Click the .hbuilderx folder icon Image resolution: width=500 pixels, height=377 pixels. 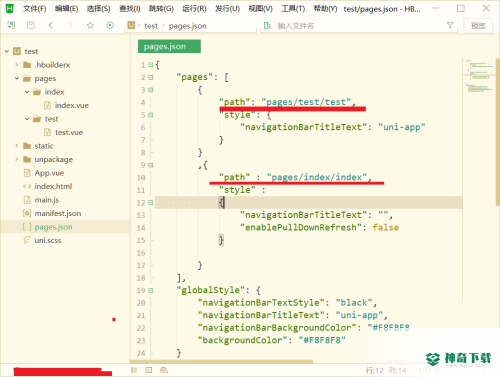(27, 65)
